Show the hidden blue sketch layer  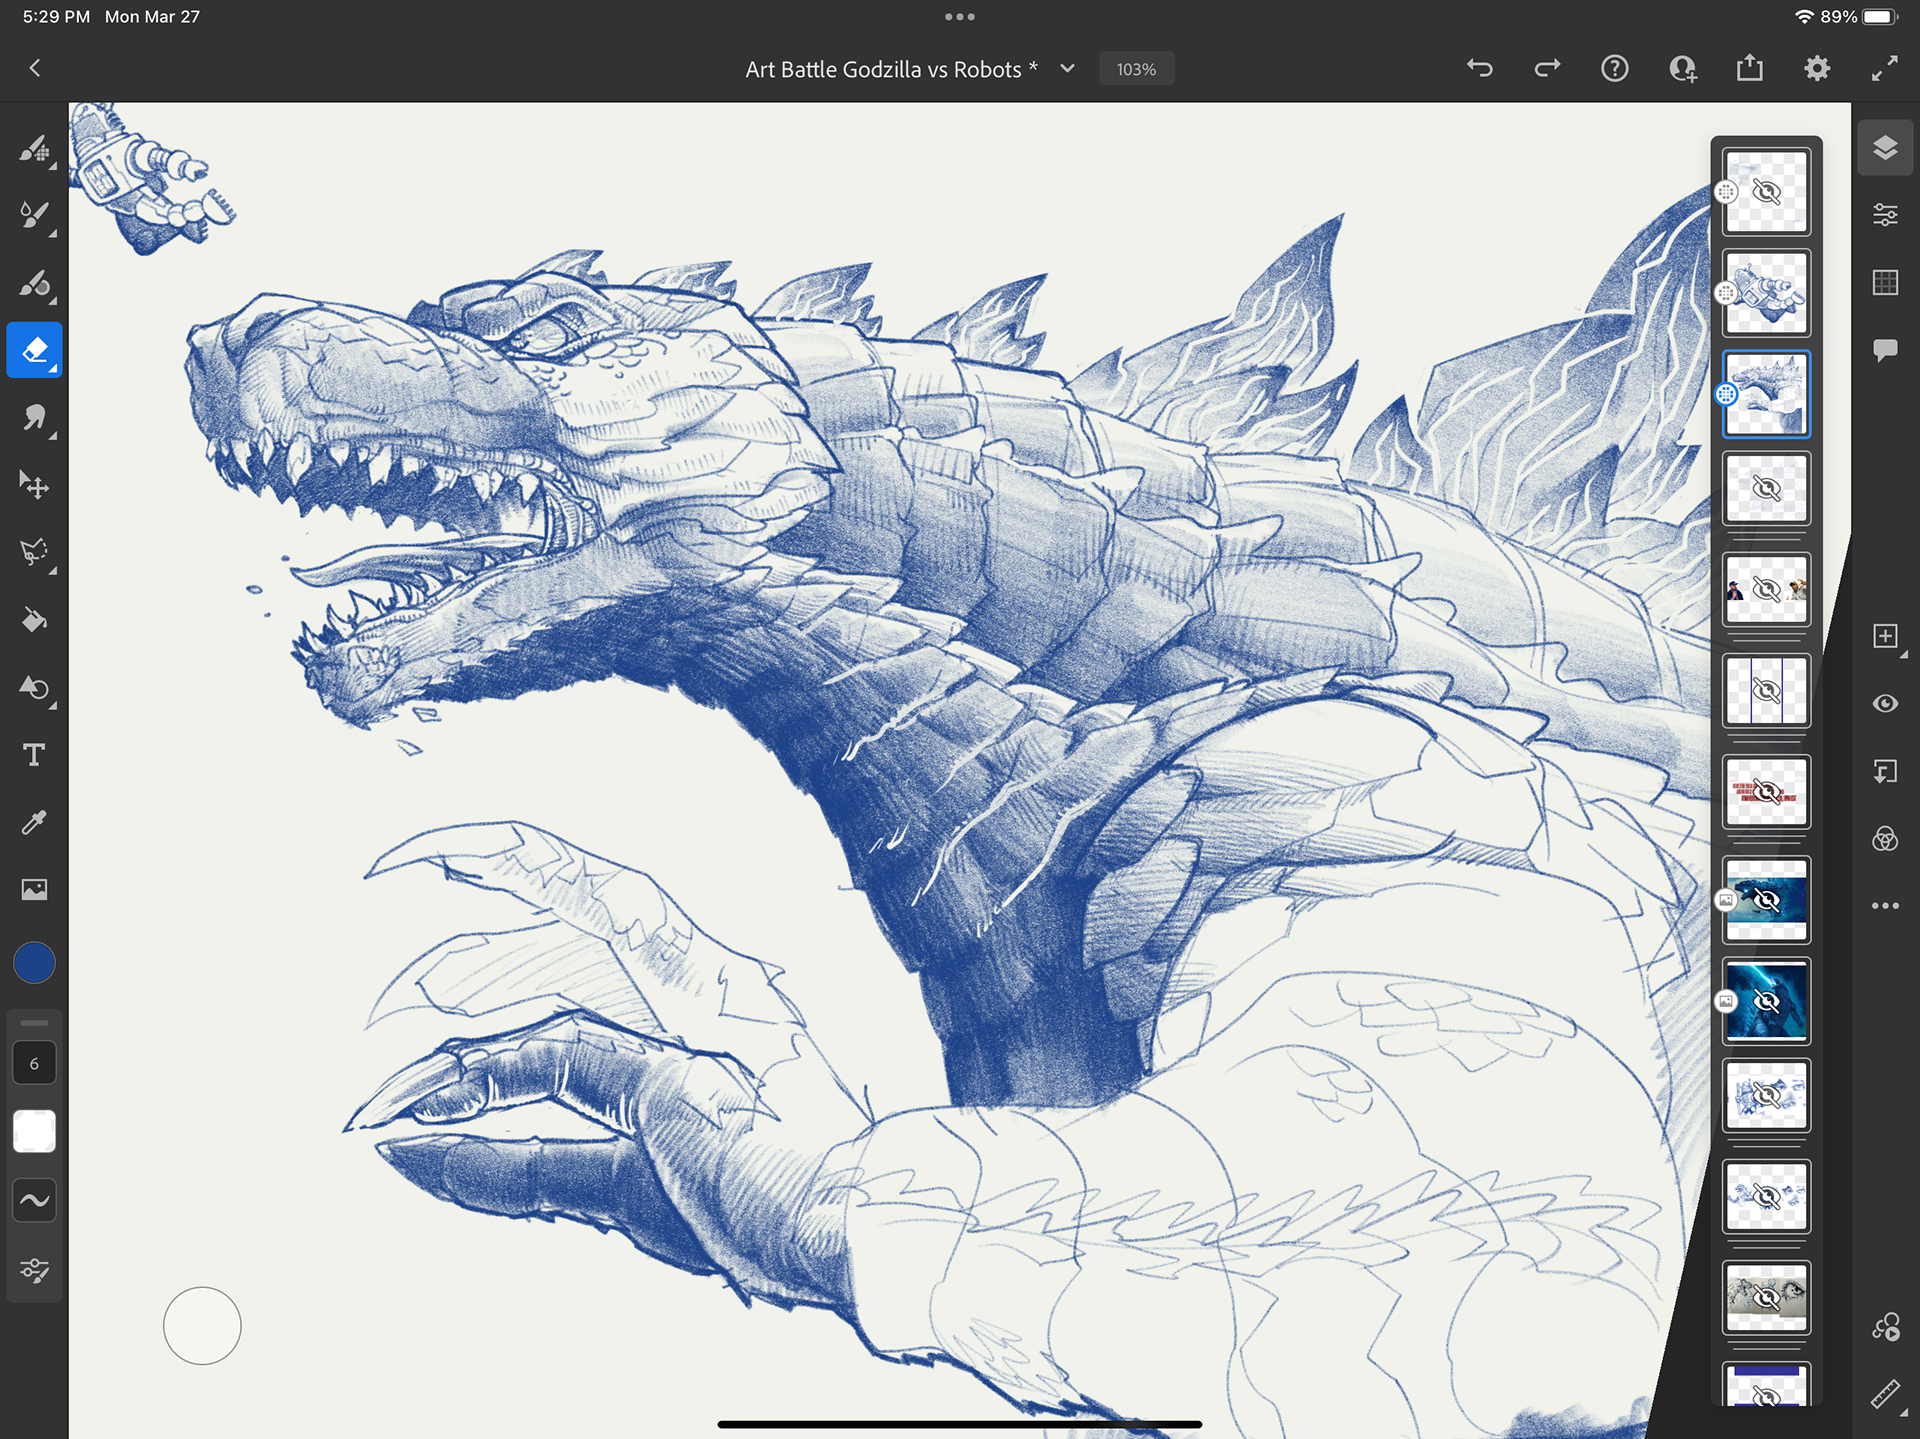[x=1766, y=1096]
